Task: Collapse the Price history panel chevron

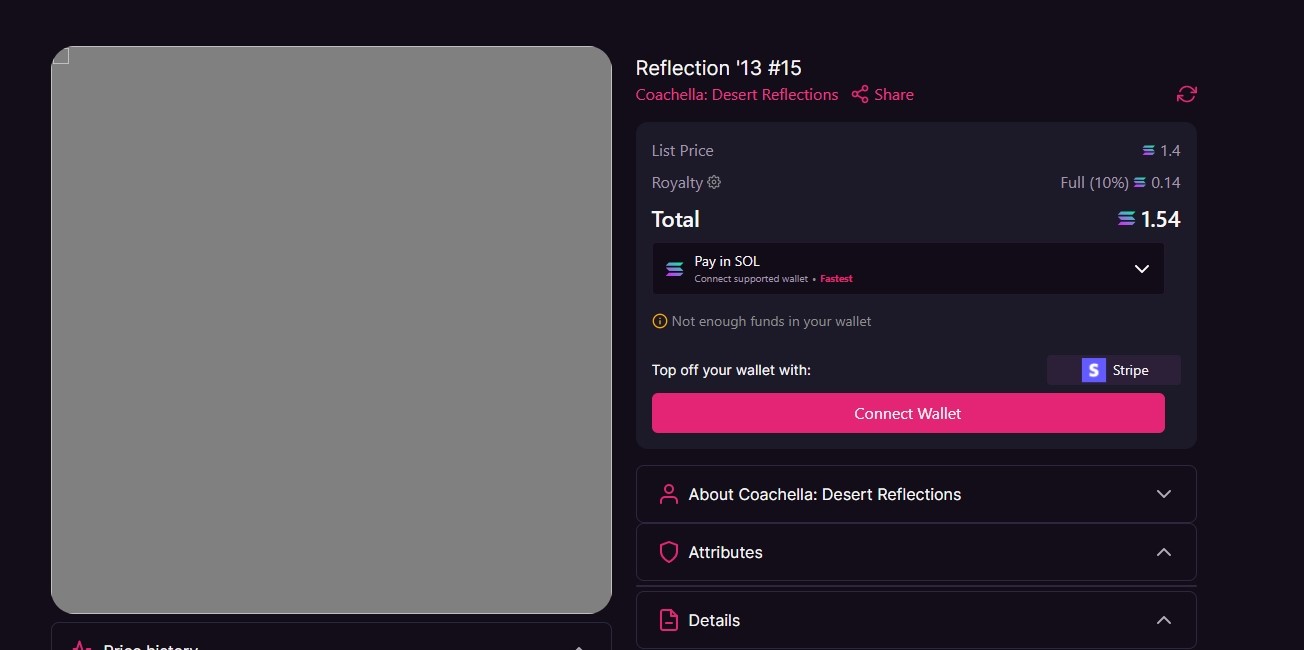Action: (x=578, y=647)
